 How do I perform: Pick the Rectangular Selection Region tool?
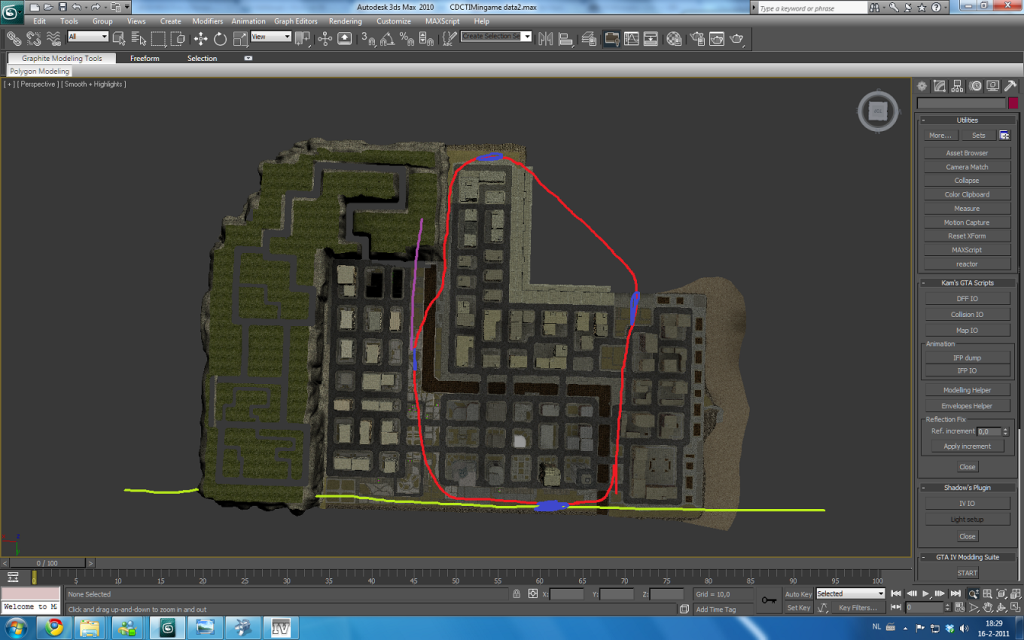point(158,39)
